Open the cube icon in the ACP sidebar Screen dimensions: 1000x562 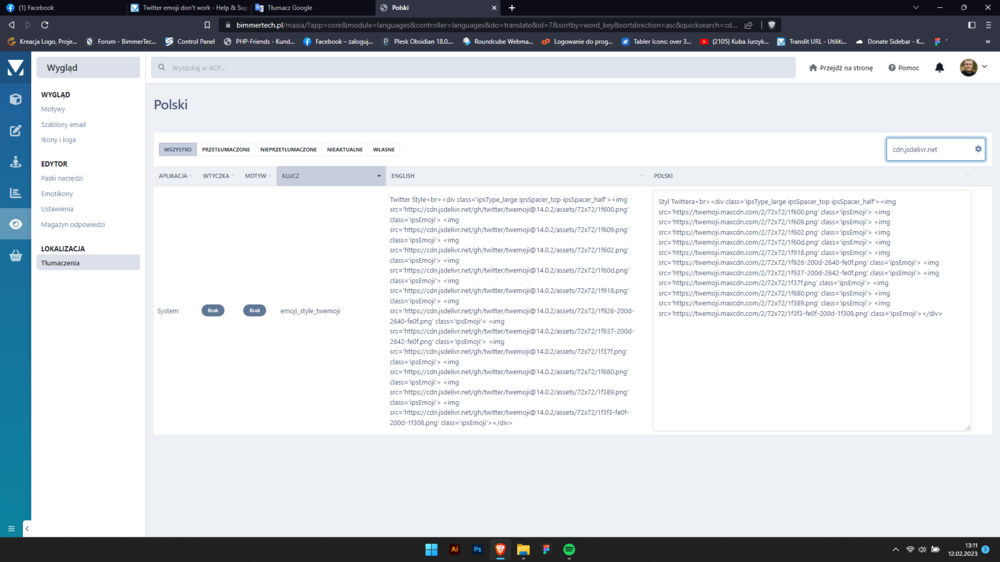[15, 99]
